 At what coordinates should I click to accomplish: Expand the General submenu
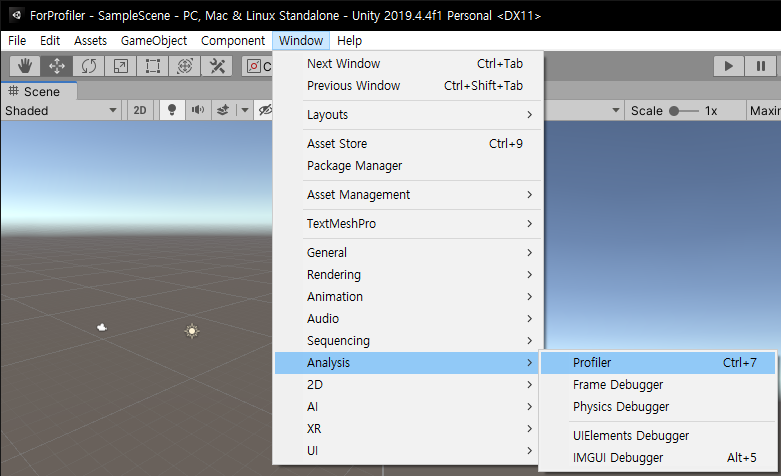(x=408, y=252)
